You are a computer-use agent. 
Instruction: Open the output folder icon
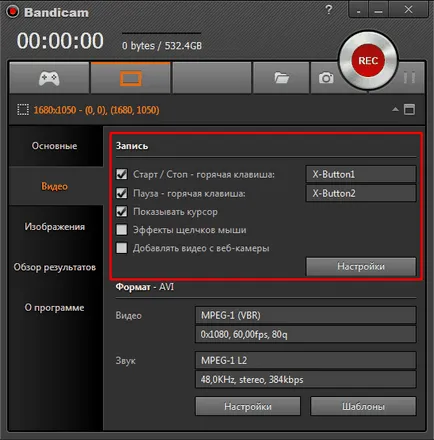(x=282, y=78)
